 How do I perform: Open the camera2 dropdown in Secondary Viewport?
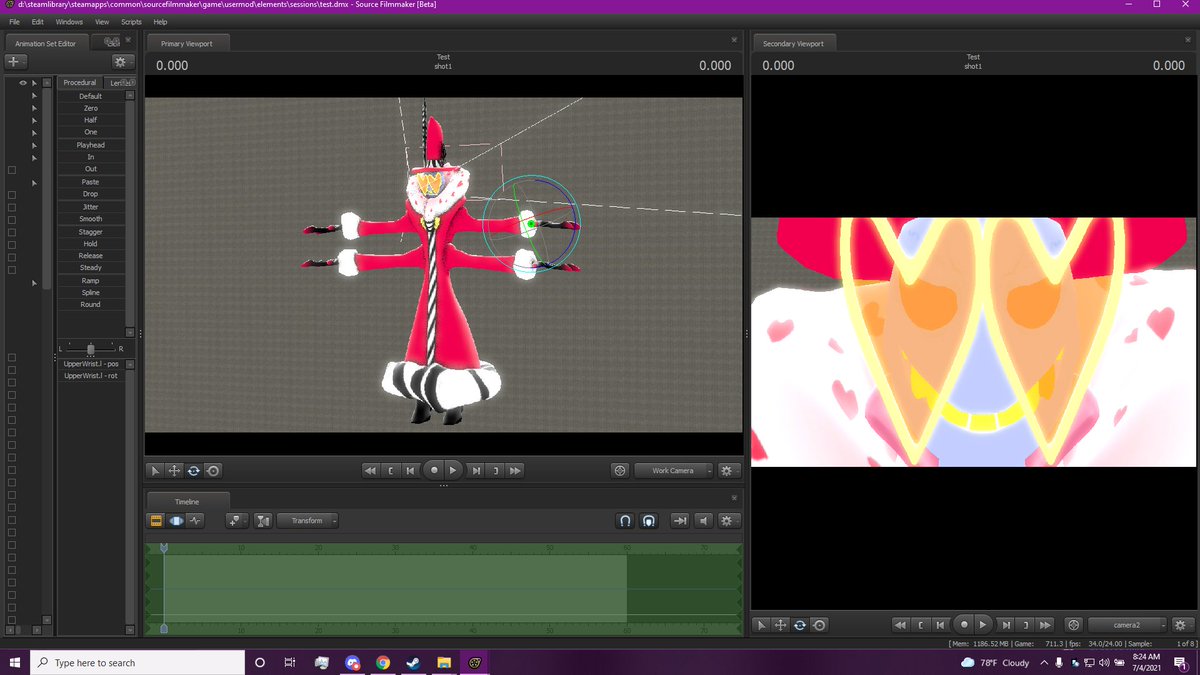(x=1128, y=624)
